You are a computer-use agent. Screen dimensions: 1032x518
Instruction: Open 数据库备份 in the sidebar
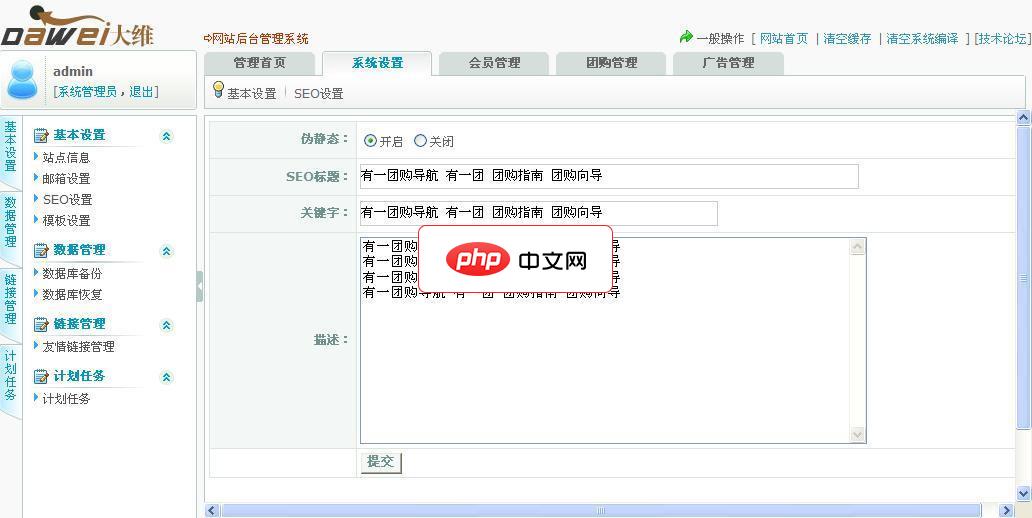tap(72, 274)
